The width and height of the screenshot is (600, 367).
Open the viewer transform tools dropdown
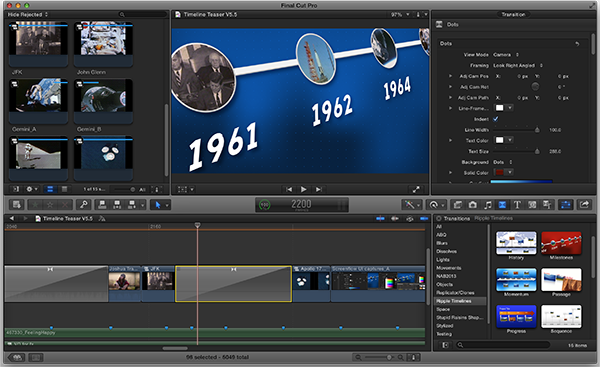tap(186, 189)
